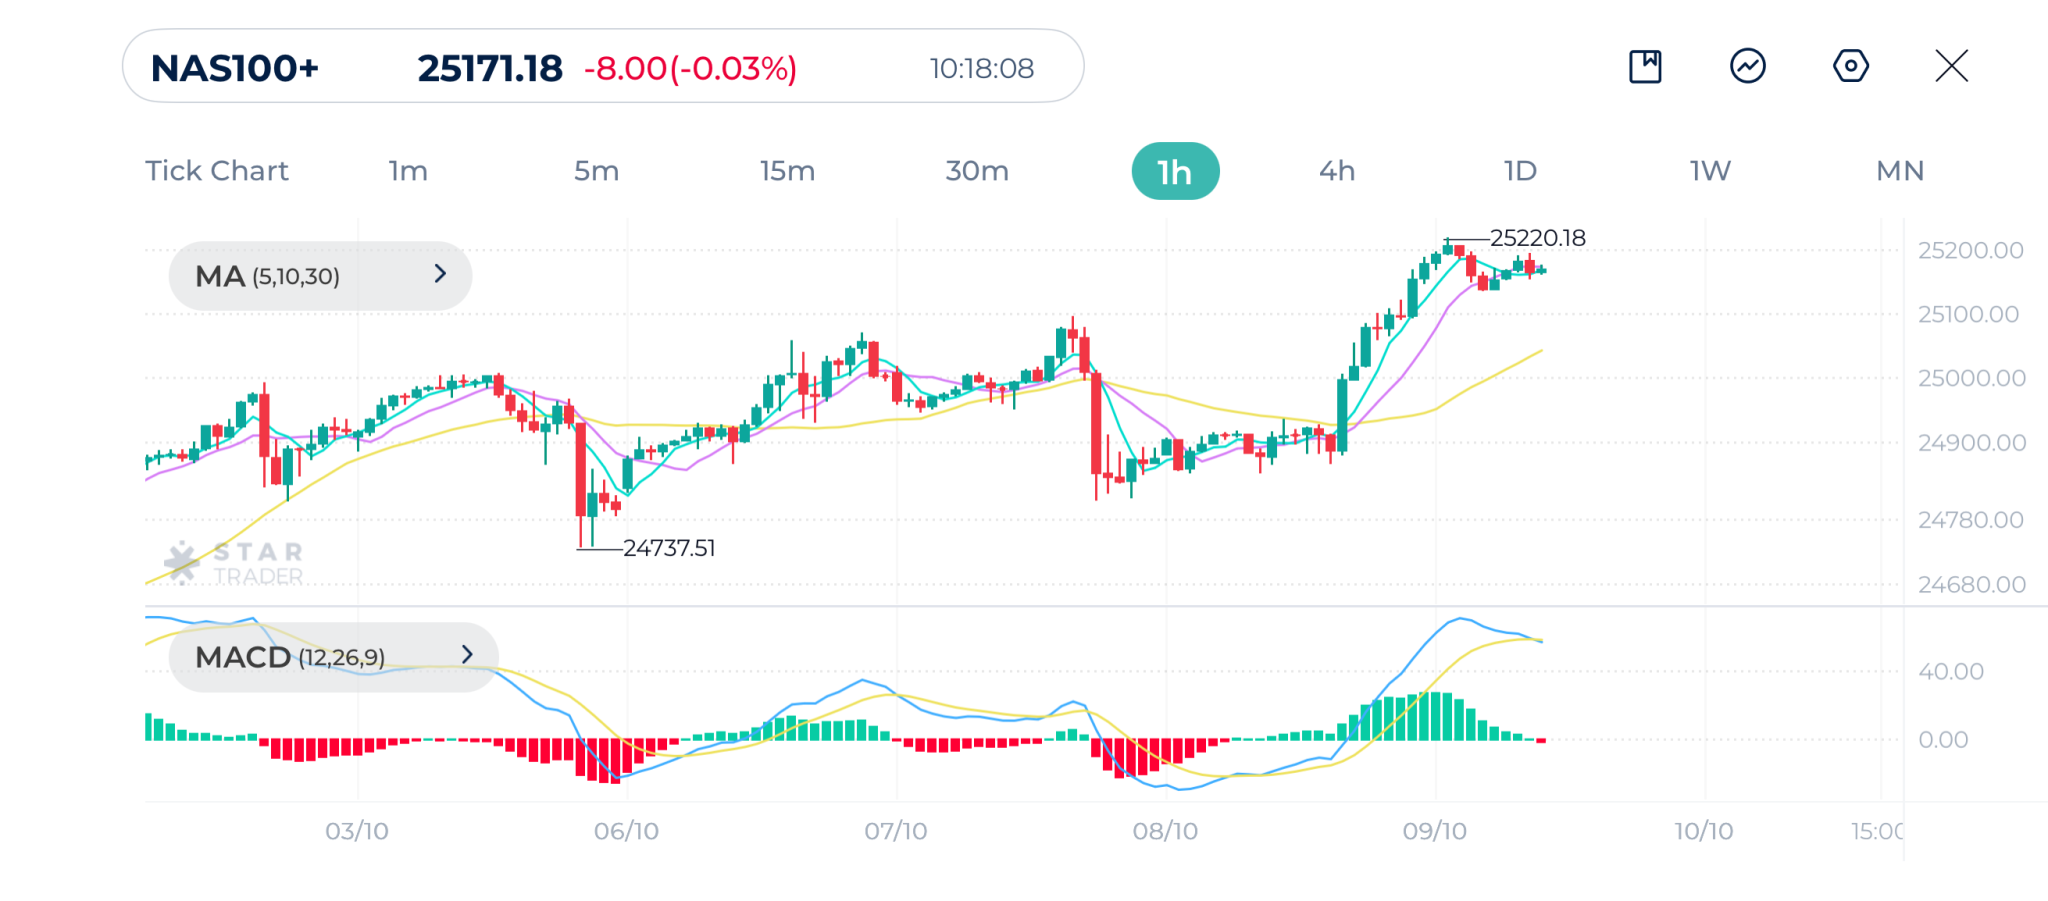Viewport: 2048px width, 901px height.
Task: Click the 25220.18 high price marker
Action: (x=1537, y=238)
